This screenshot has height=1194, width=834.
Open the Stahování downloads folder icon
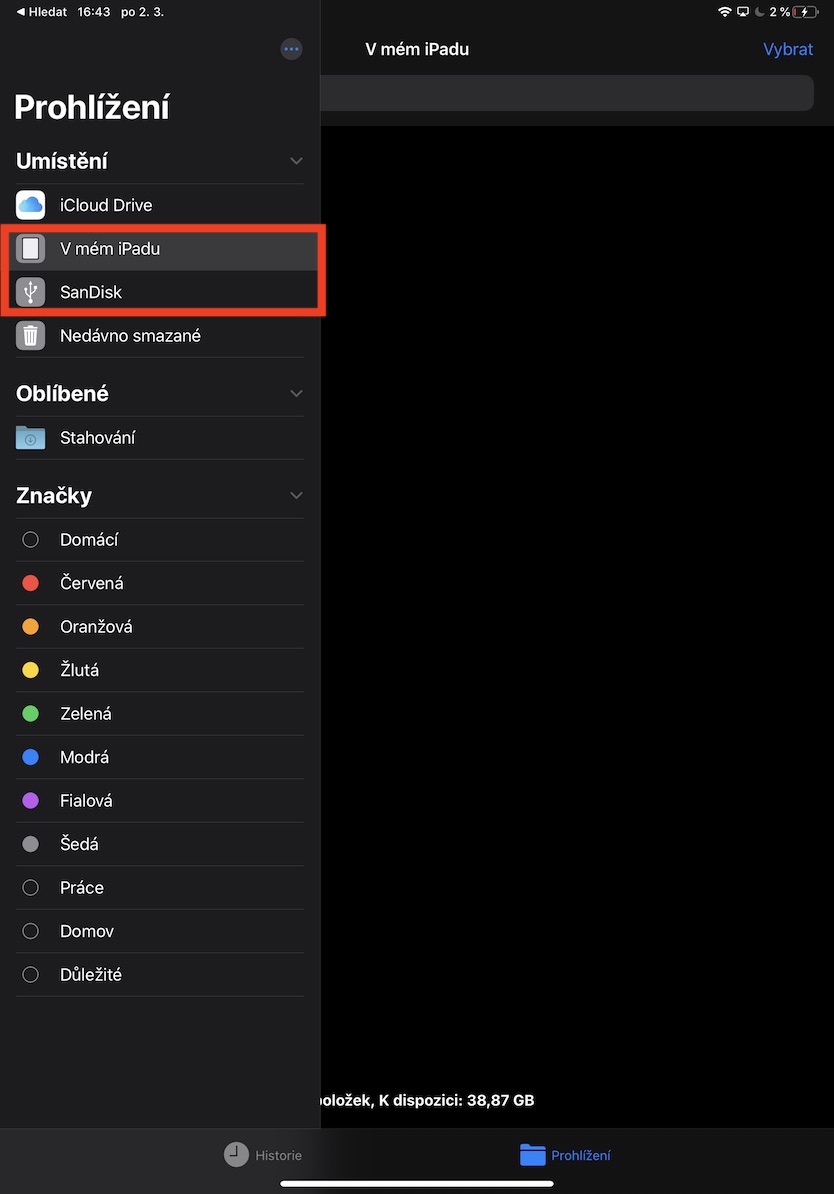(x=31, y=438)
